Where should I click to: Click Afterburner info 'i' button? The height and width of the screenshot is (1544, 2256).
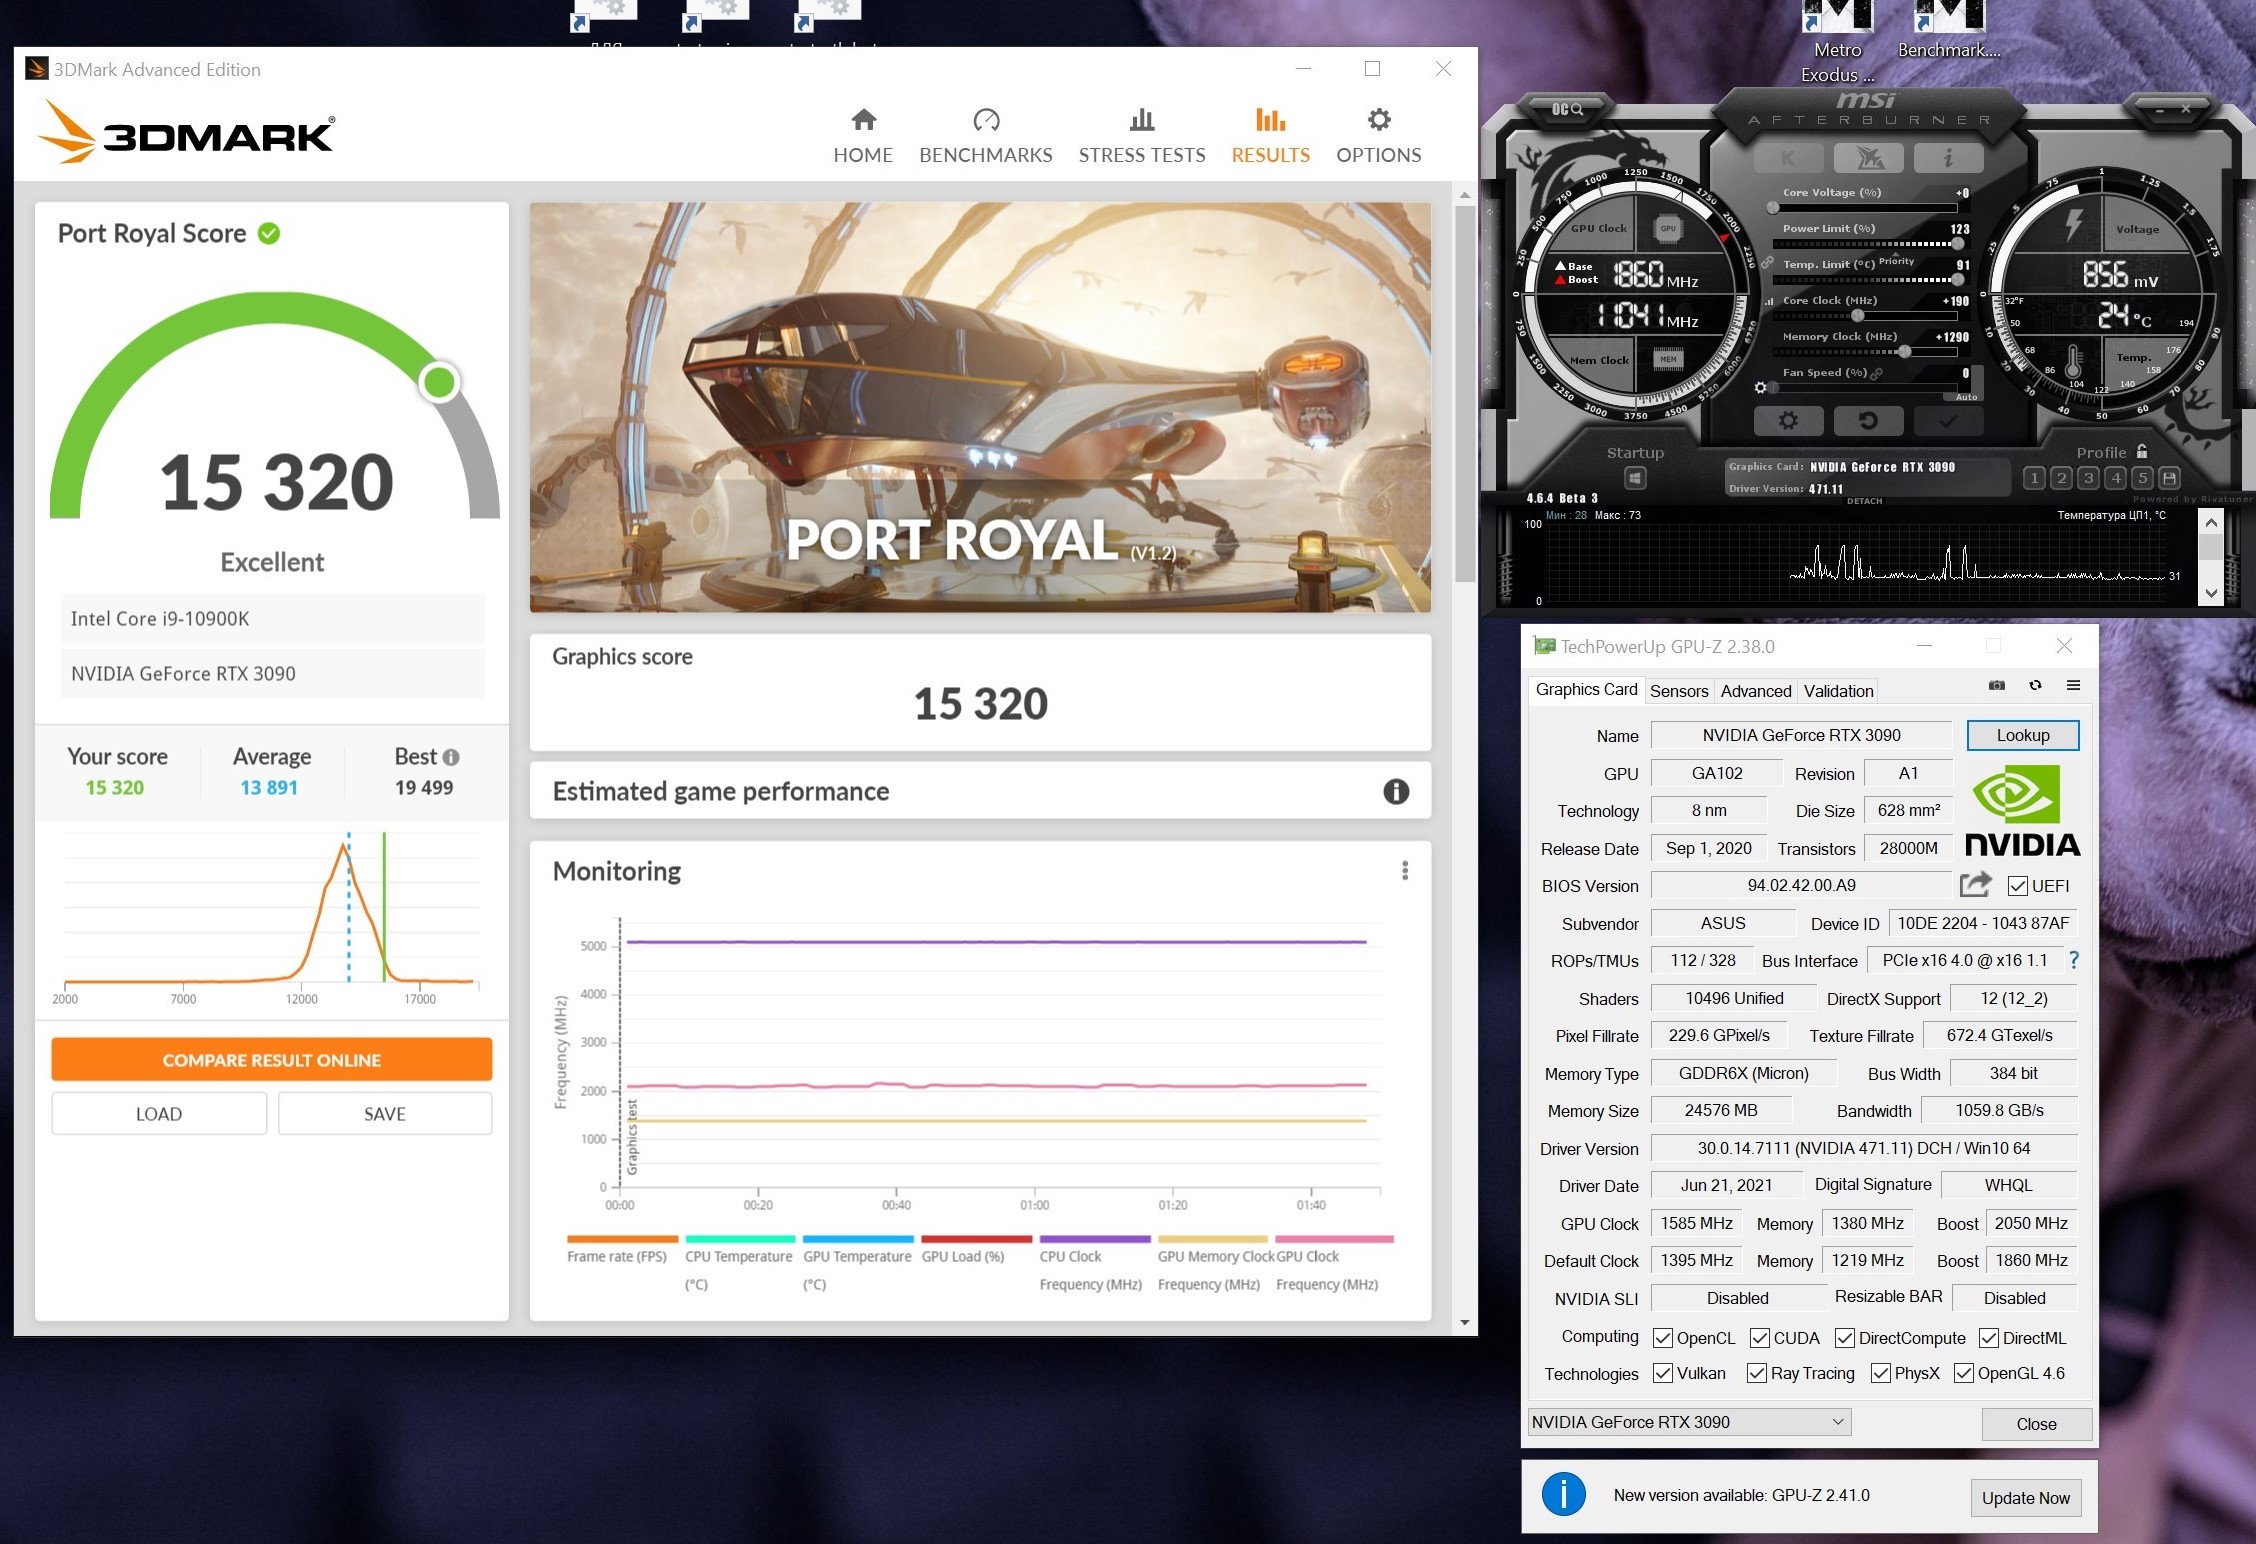(x=1947, y=158)
